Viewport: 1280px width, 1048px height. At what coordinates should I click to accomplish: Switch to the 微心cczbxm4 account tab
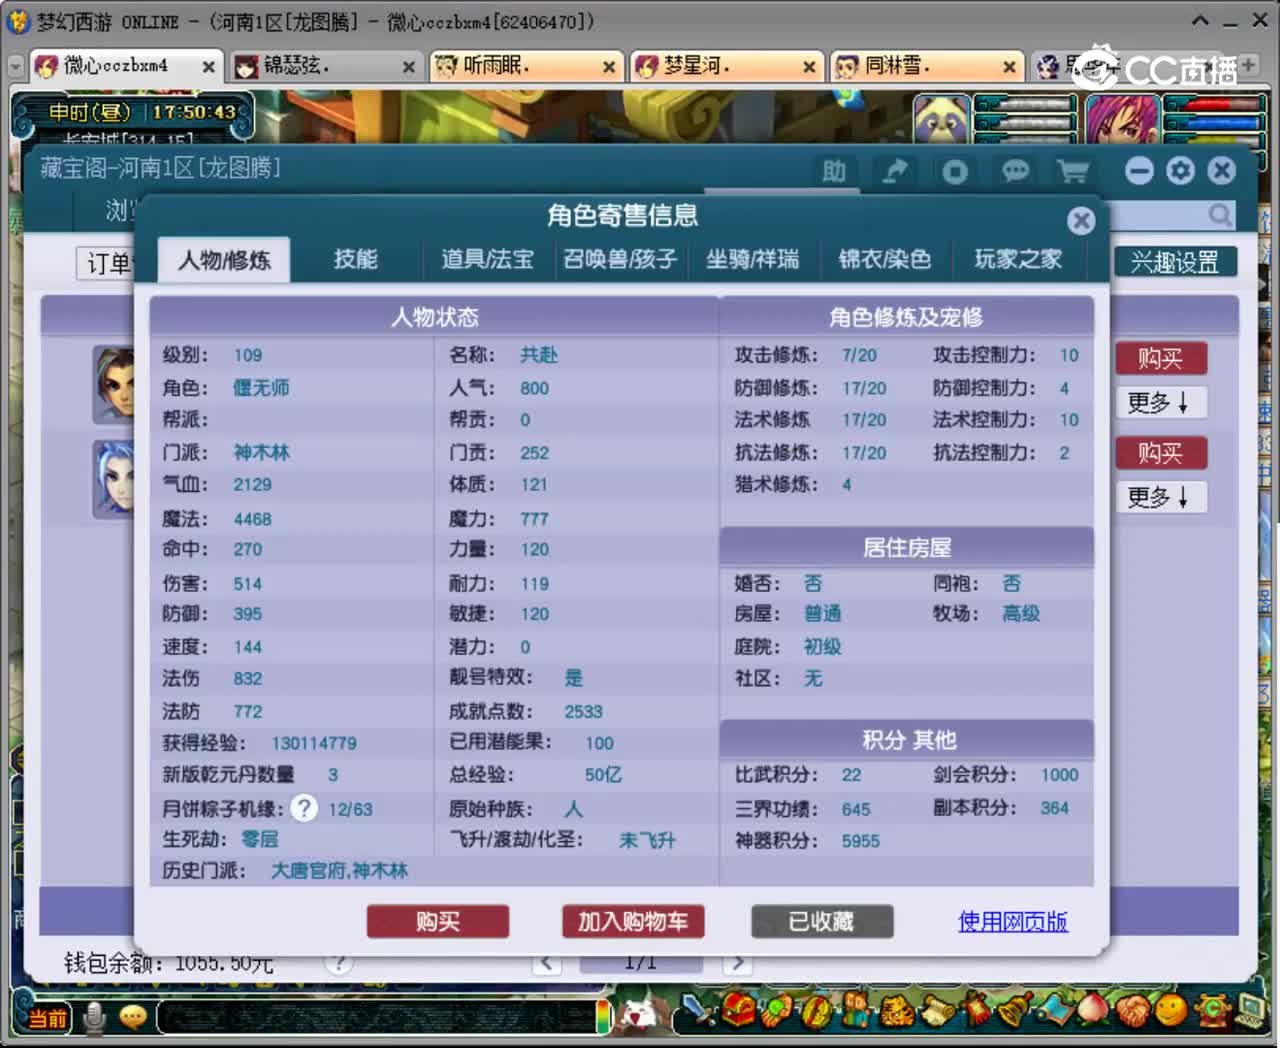point(125,66)
